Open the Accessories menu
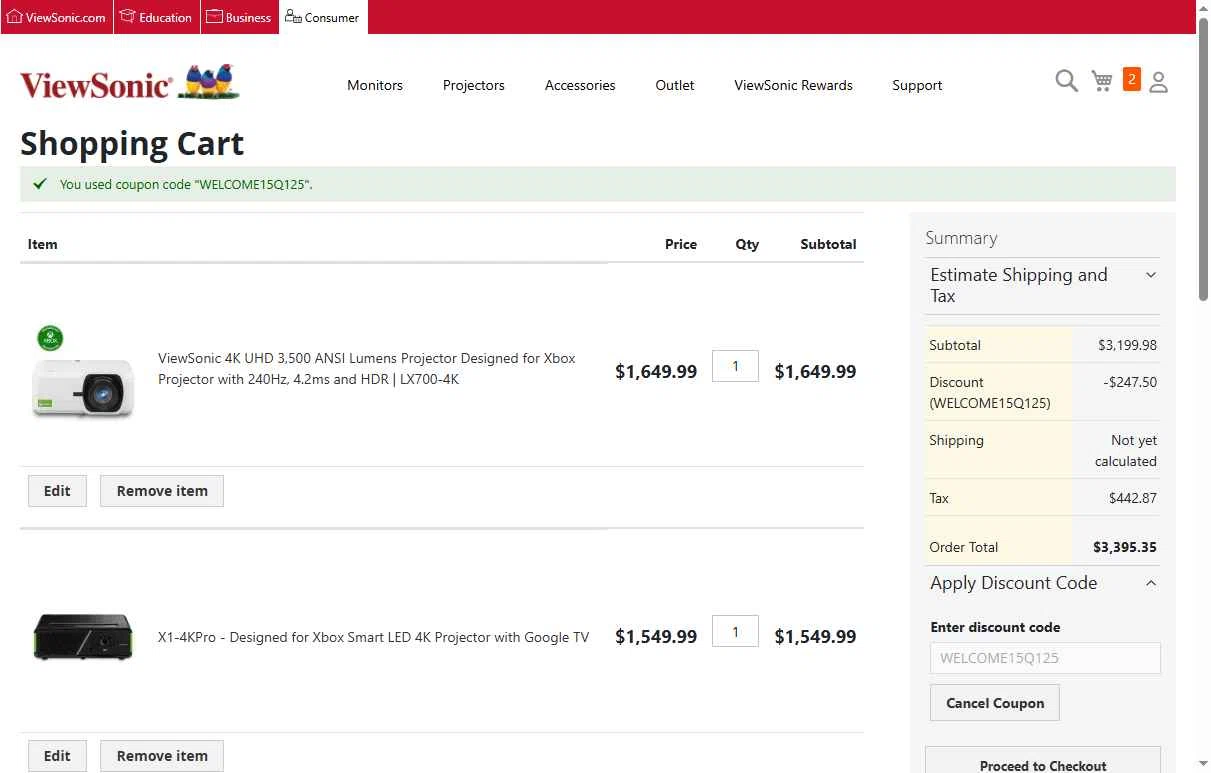Screen dimensions: 1211x773 580,85
